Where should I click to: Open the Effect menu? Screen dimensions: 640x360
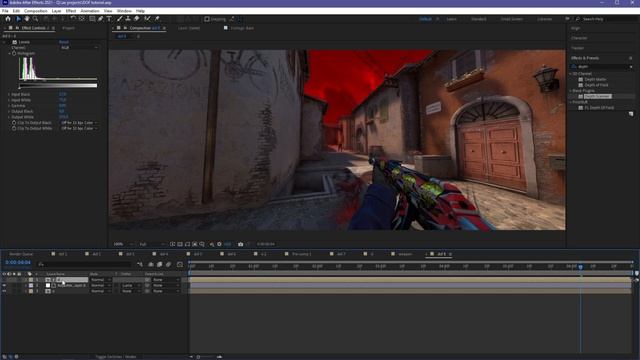pyautogui.click(x=71, y=11)
